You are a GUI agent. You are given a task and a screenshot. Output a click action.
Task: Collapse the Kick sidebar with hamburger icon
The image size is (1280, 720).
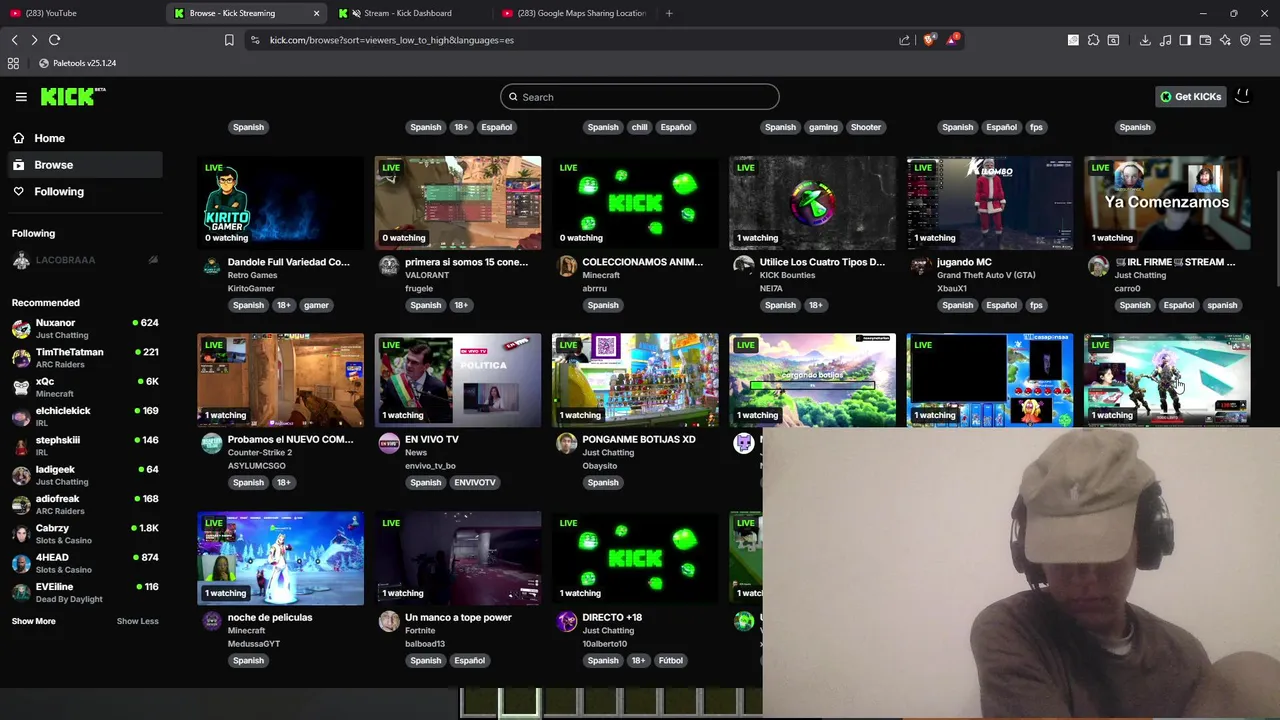pyautogui.click(x=21, y=97)
